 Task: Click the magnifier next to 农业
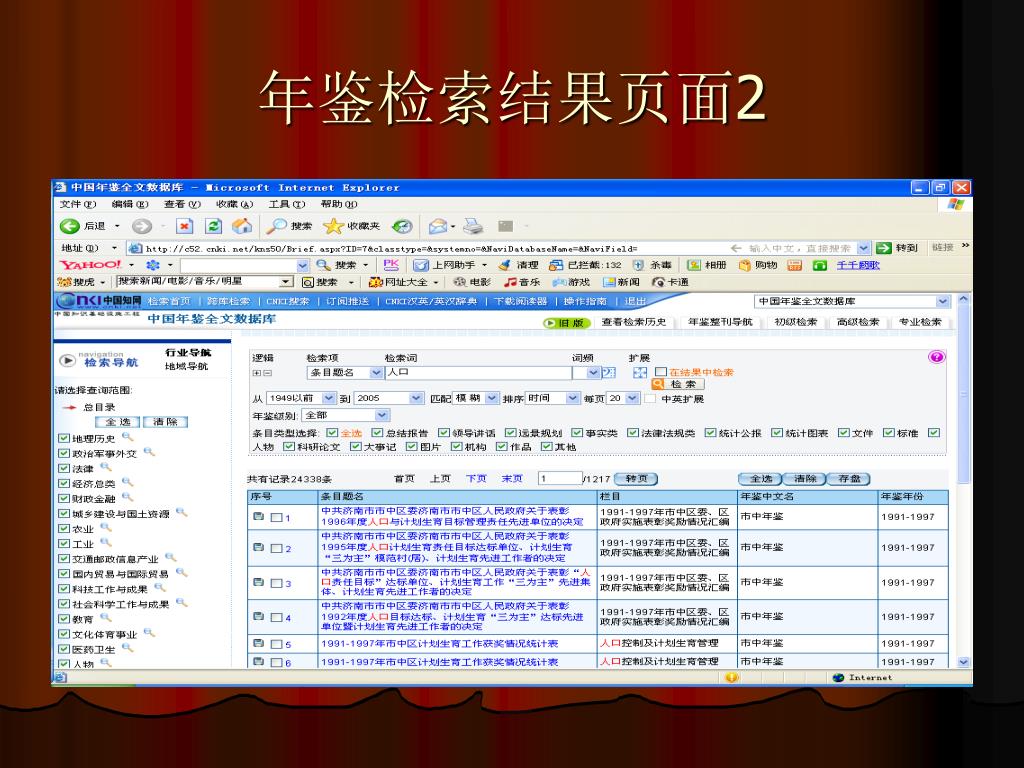tap(105, 527)
